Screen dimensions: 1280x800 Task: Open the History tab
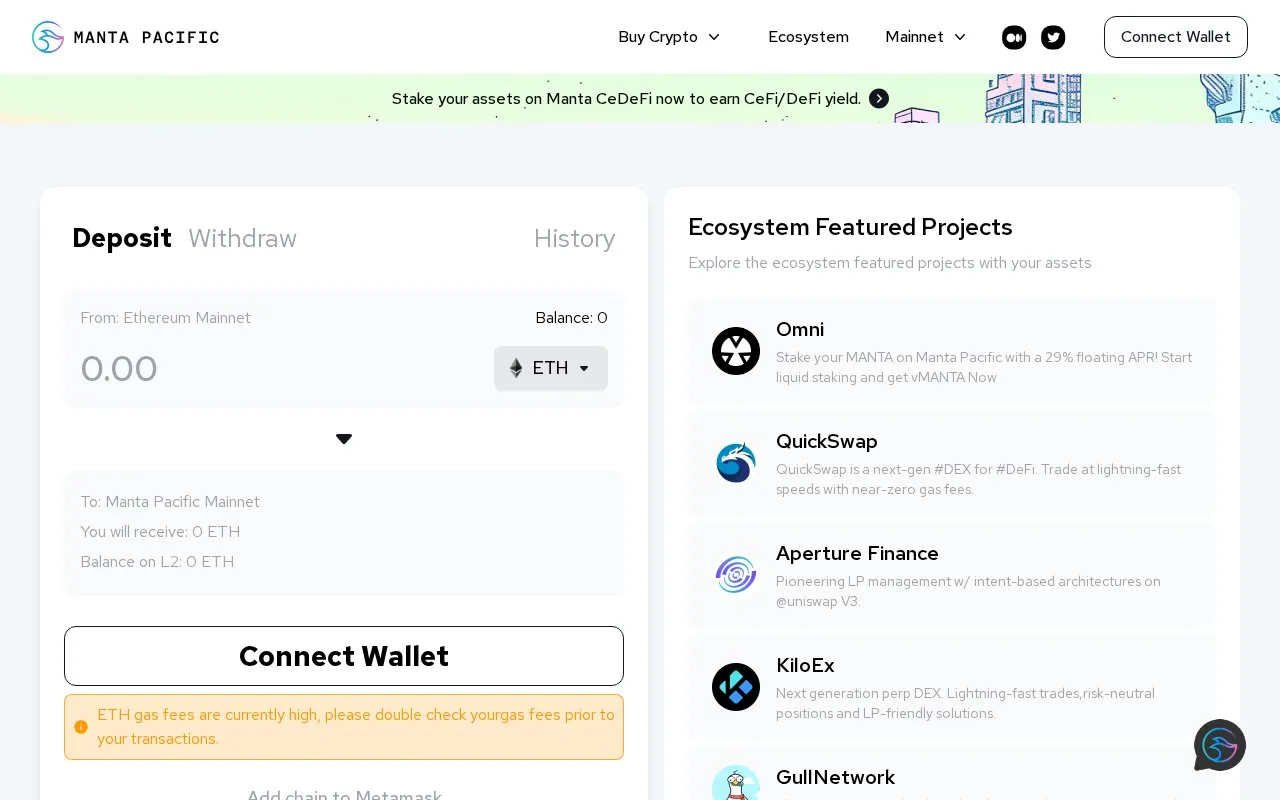pos(574,238)
